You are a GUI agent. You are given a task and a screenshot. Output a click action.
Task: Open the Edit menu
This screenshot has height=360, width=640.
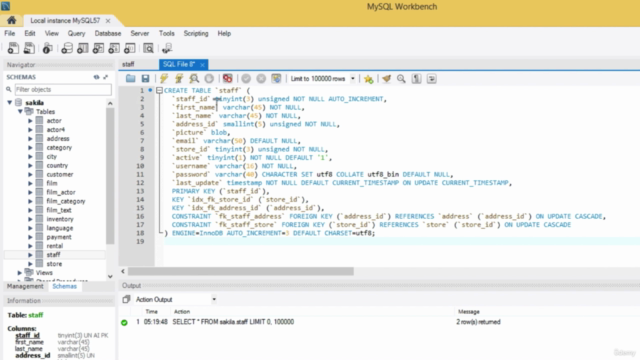[30, 33]
